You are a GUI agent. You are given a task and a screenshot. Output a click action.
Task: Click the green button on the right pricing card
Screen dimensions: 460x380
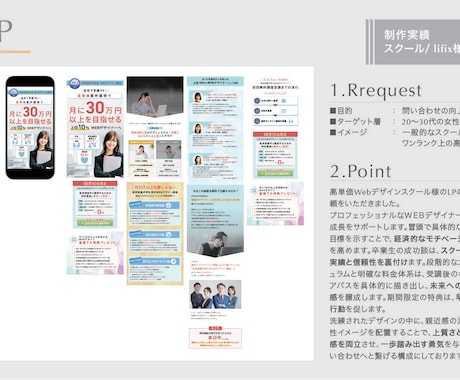tap(275, 174)
